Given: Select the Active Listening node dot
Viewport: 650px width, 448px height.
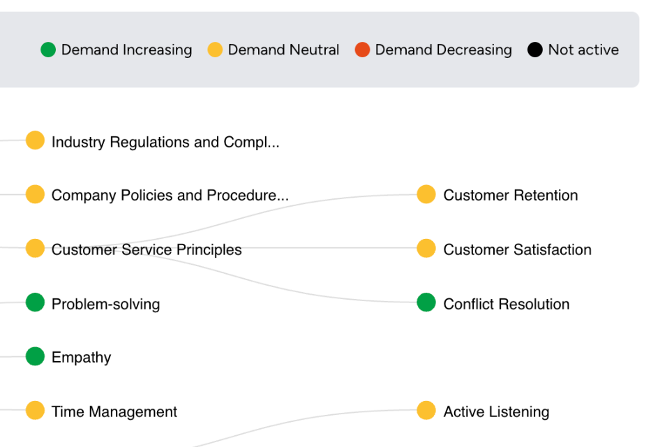Looking at the screenshot, I should click(426, 410).
